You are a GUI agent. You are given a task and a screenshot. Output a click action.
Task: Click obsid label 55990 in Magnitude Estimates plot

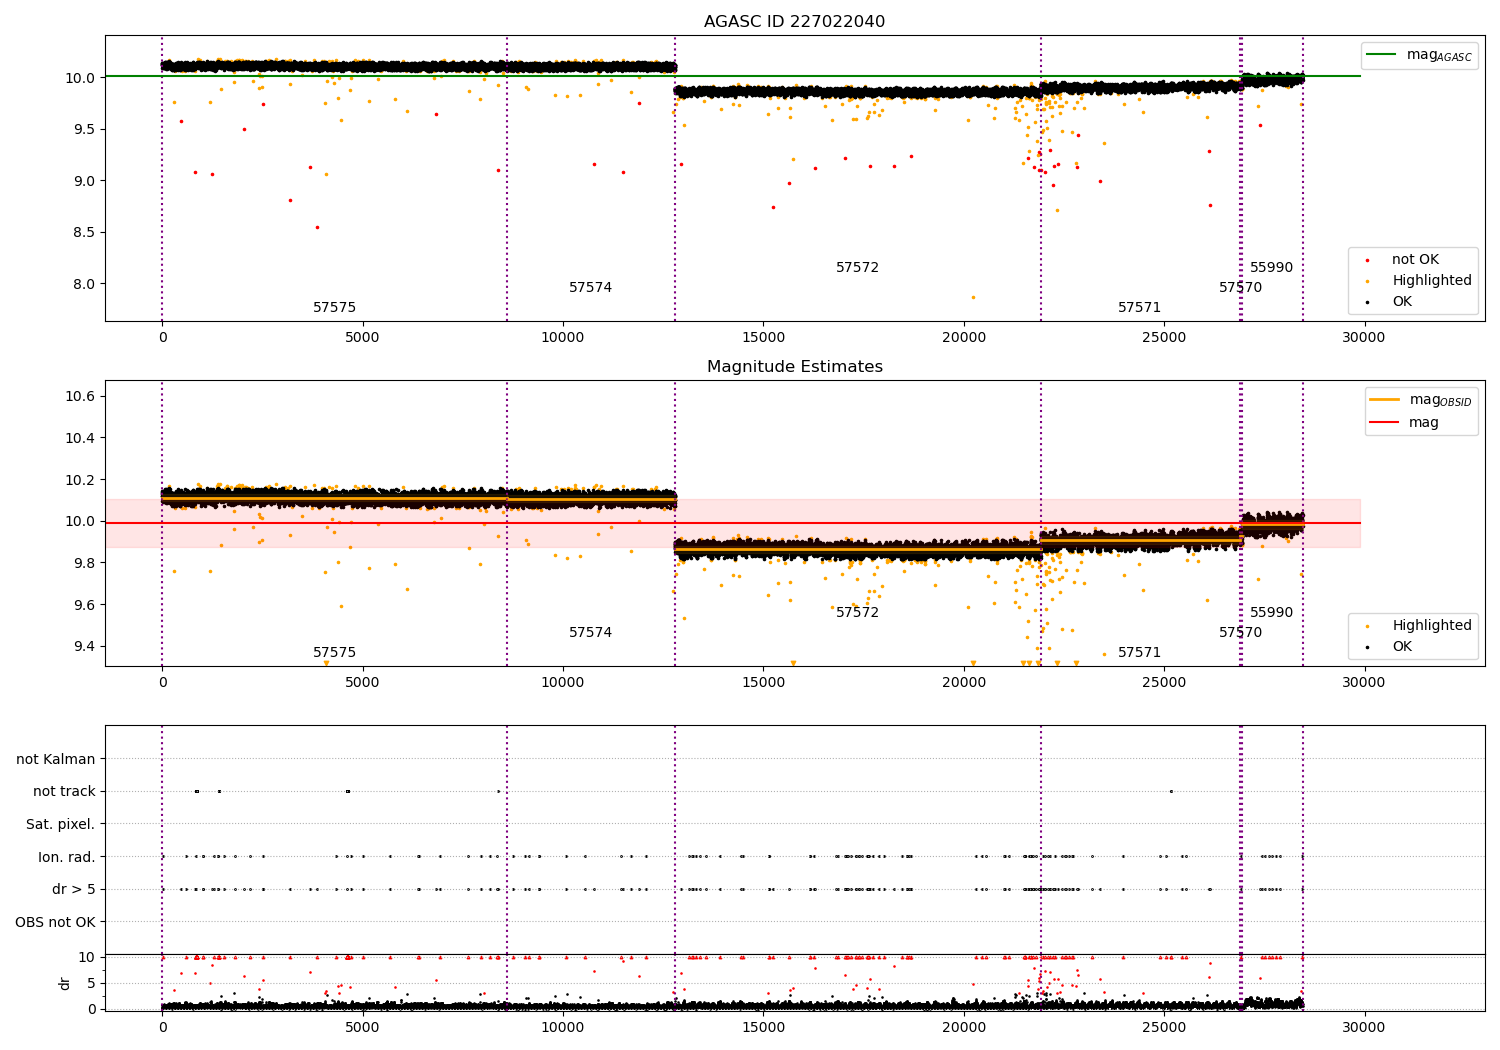1271,613
